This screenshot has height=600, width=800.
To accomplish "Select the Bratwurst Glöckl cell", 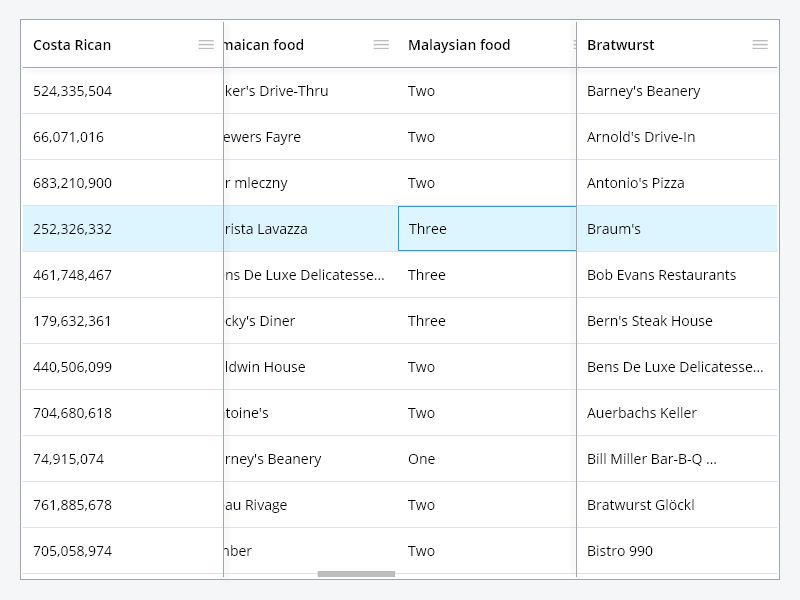I will click(x=677, y=505).
